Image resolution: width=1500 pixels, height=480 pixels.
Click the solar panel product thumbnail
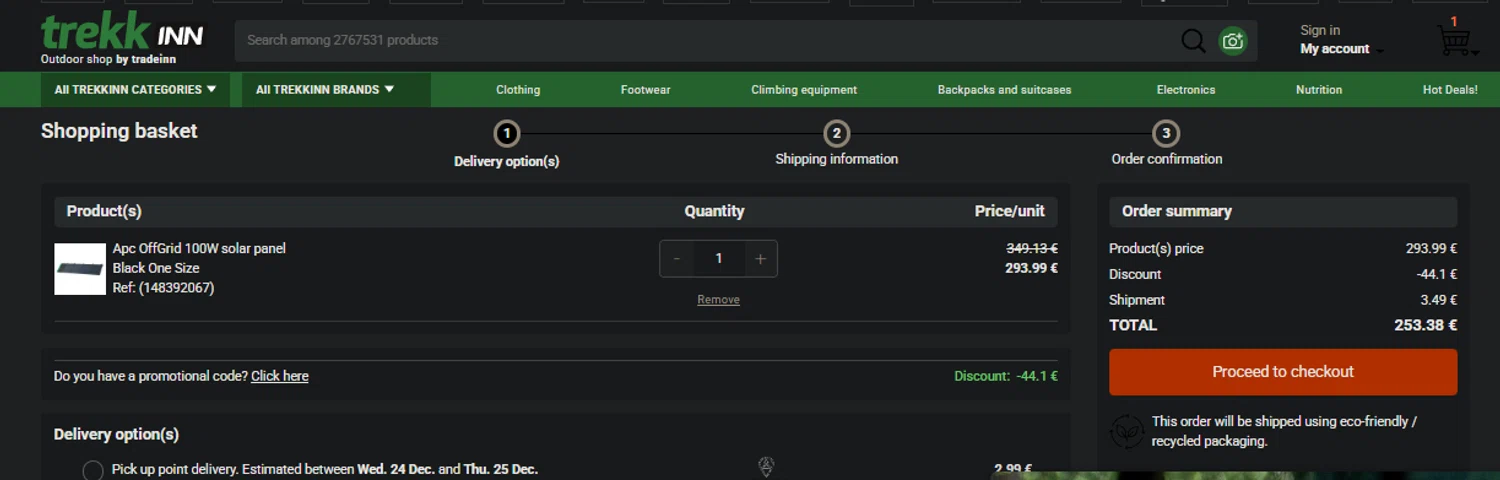[x=80, y=269]
